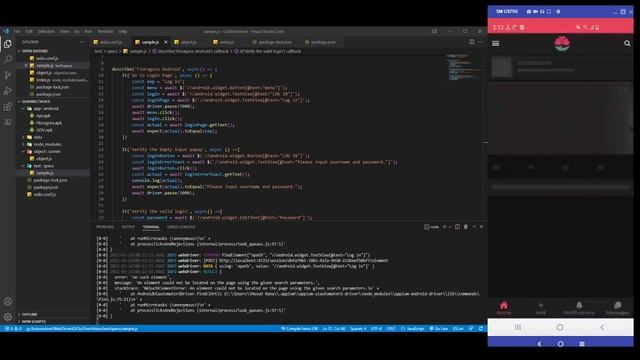Add a new terminal with plus icon
The height and width of the screenshot is (360, 640).
pos(444,227)
